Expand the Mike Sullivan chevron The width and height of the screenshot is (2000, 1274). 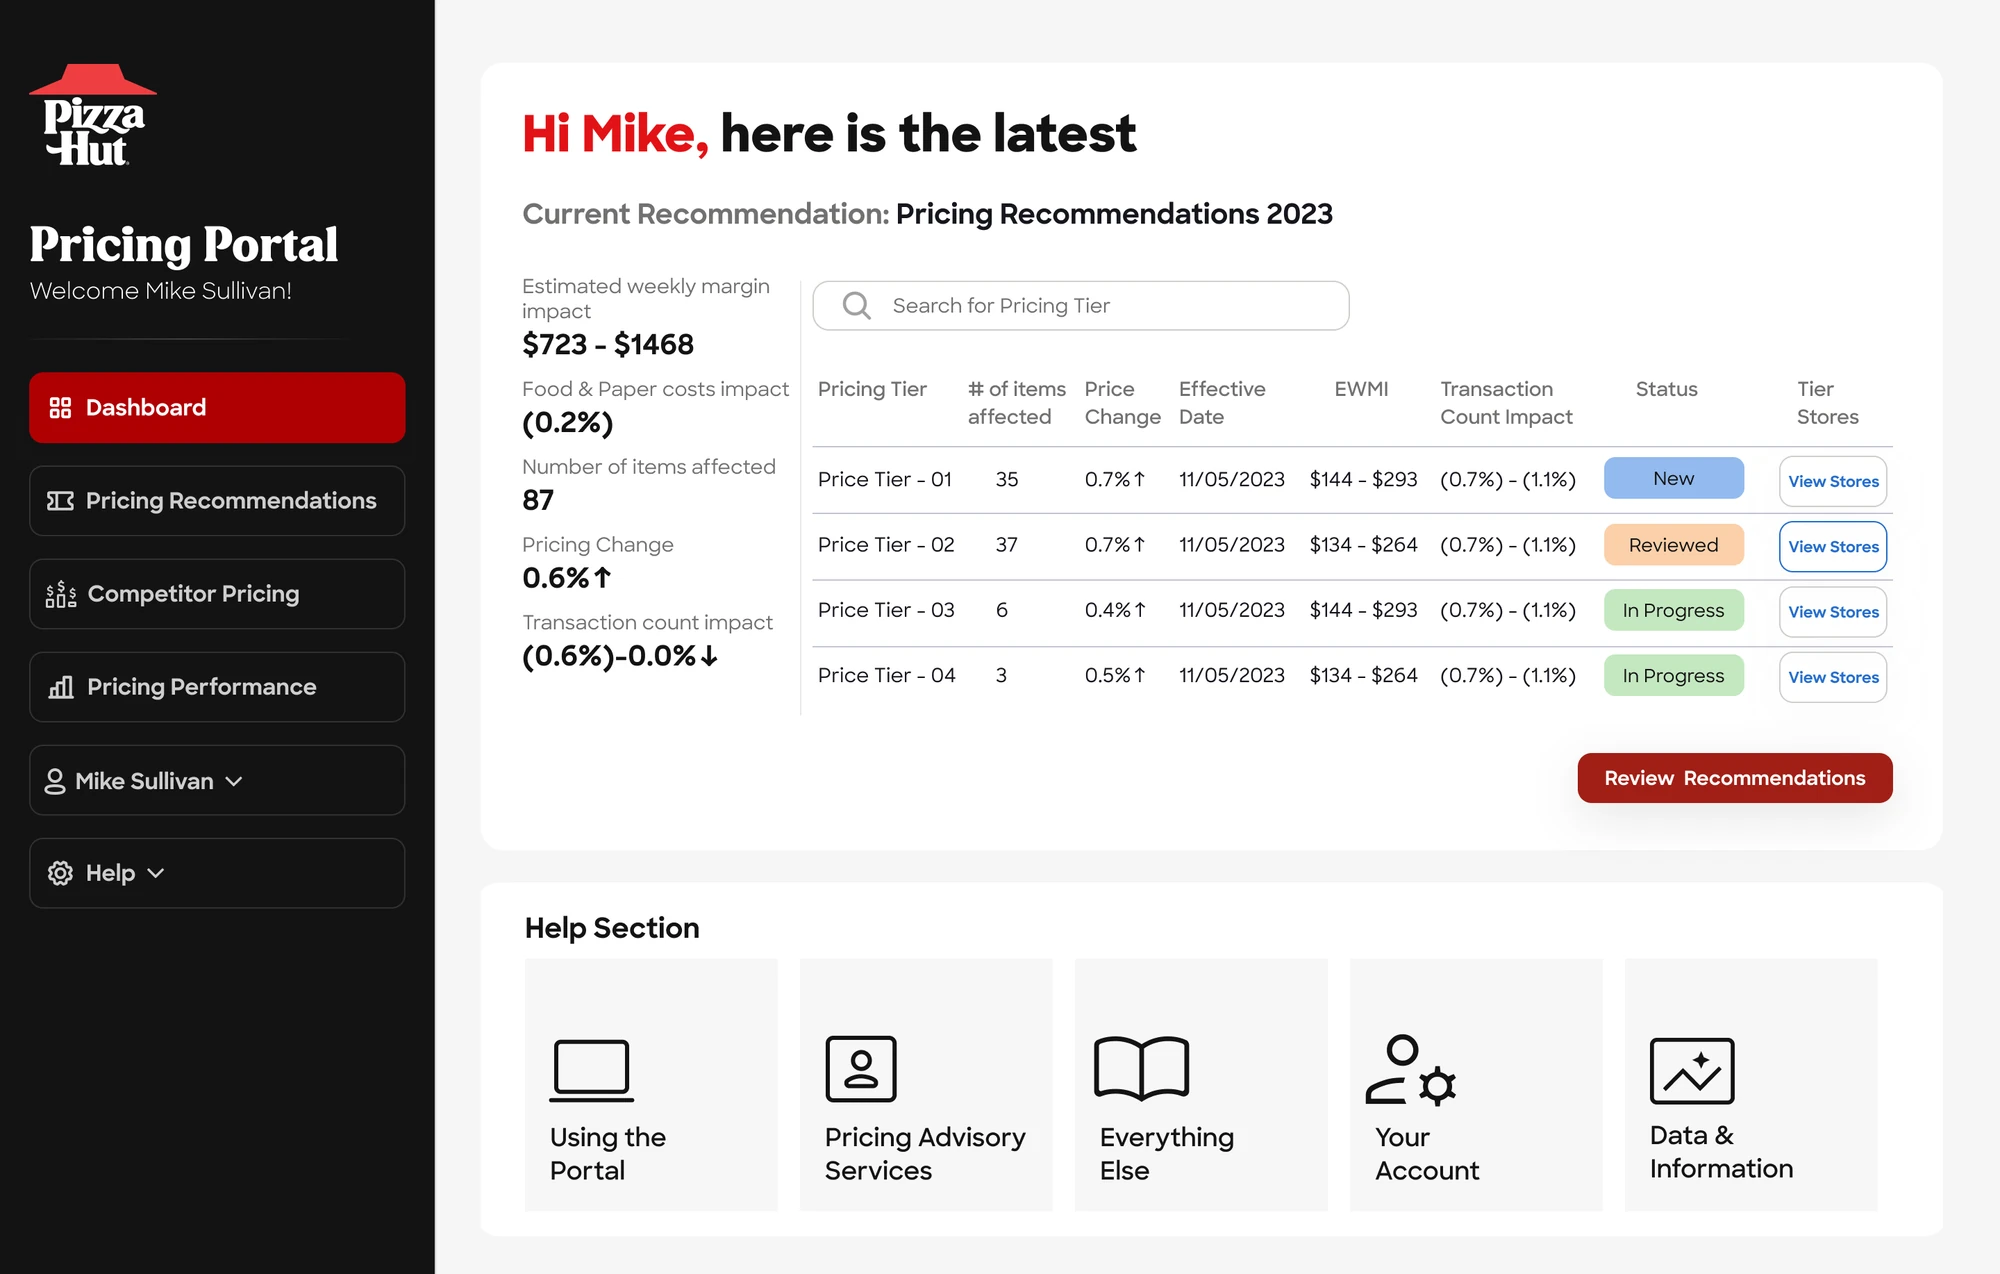pos(234,781)
